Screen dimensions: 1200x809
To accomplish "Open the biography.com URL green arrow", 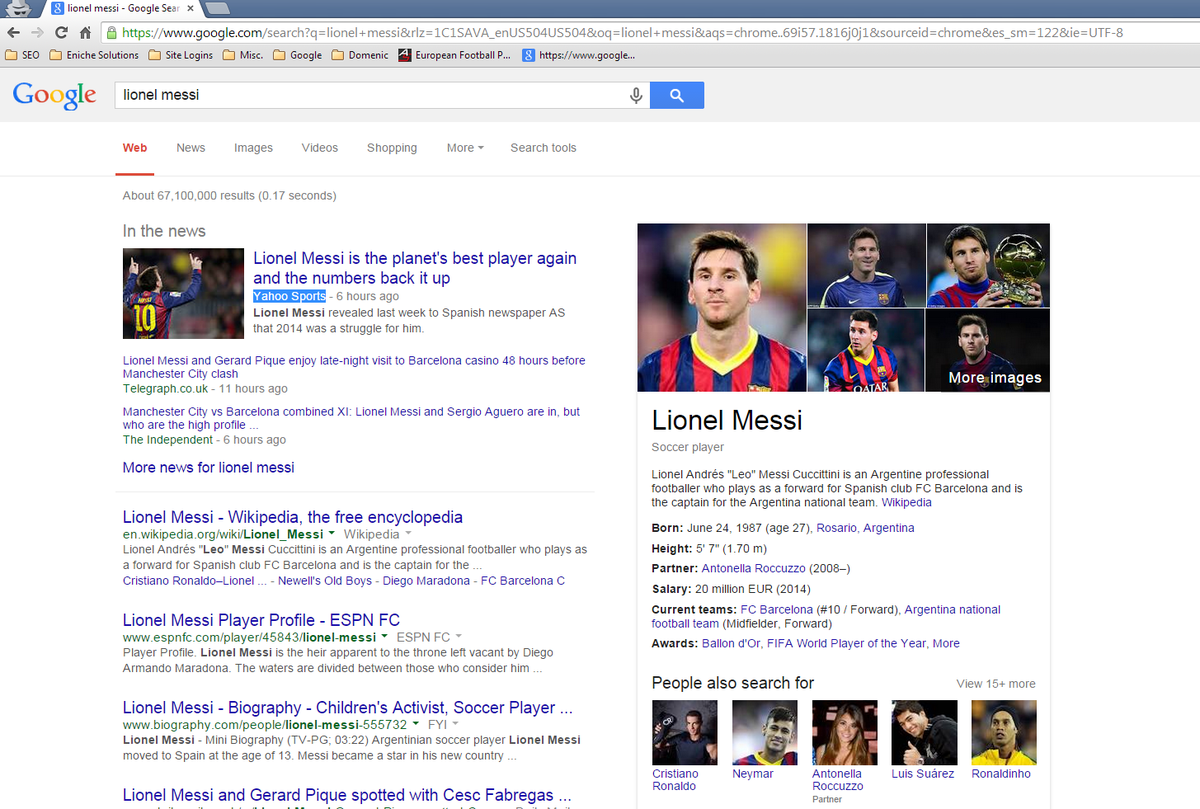I will pos(416,724).
